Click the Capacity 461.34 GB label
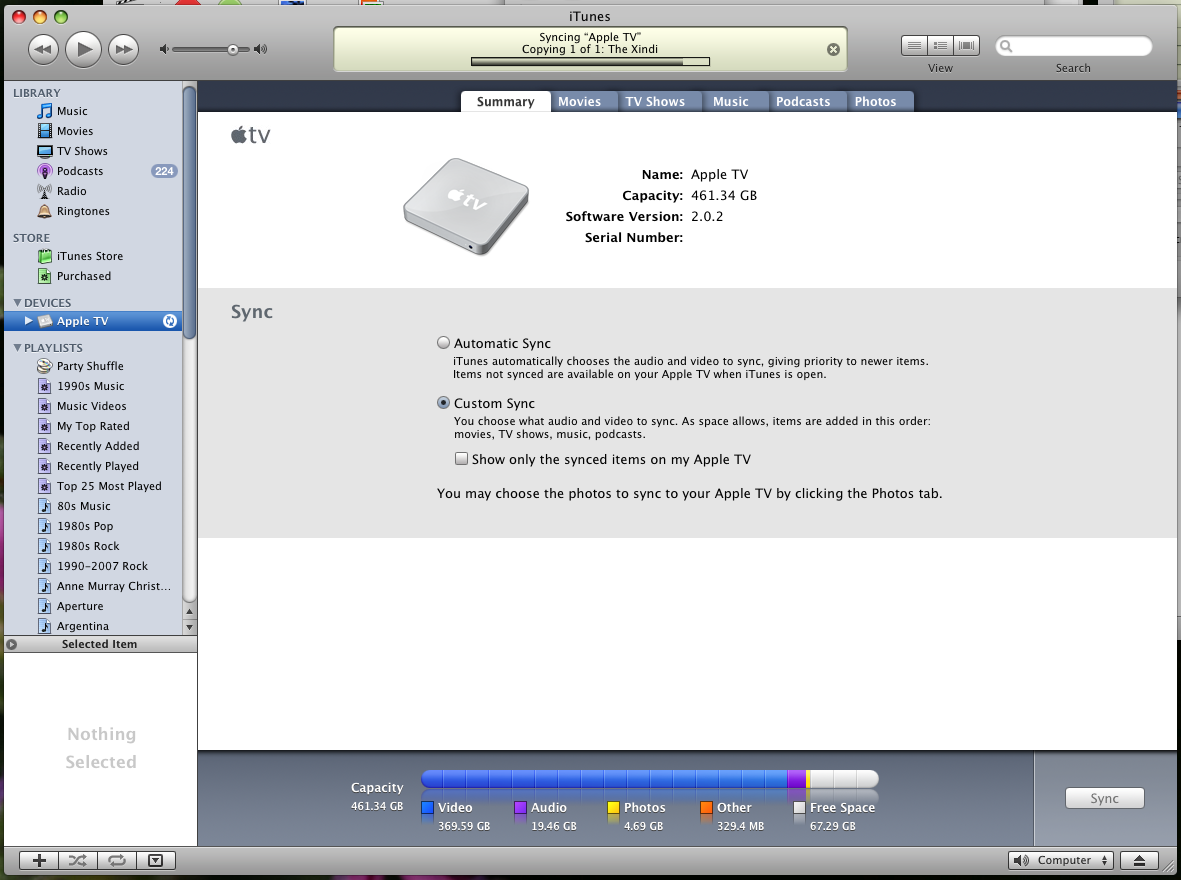The height and width of the screenshot is (880, 1181). click(x=377, y=796)
